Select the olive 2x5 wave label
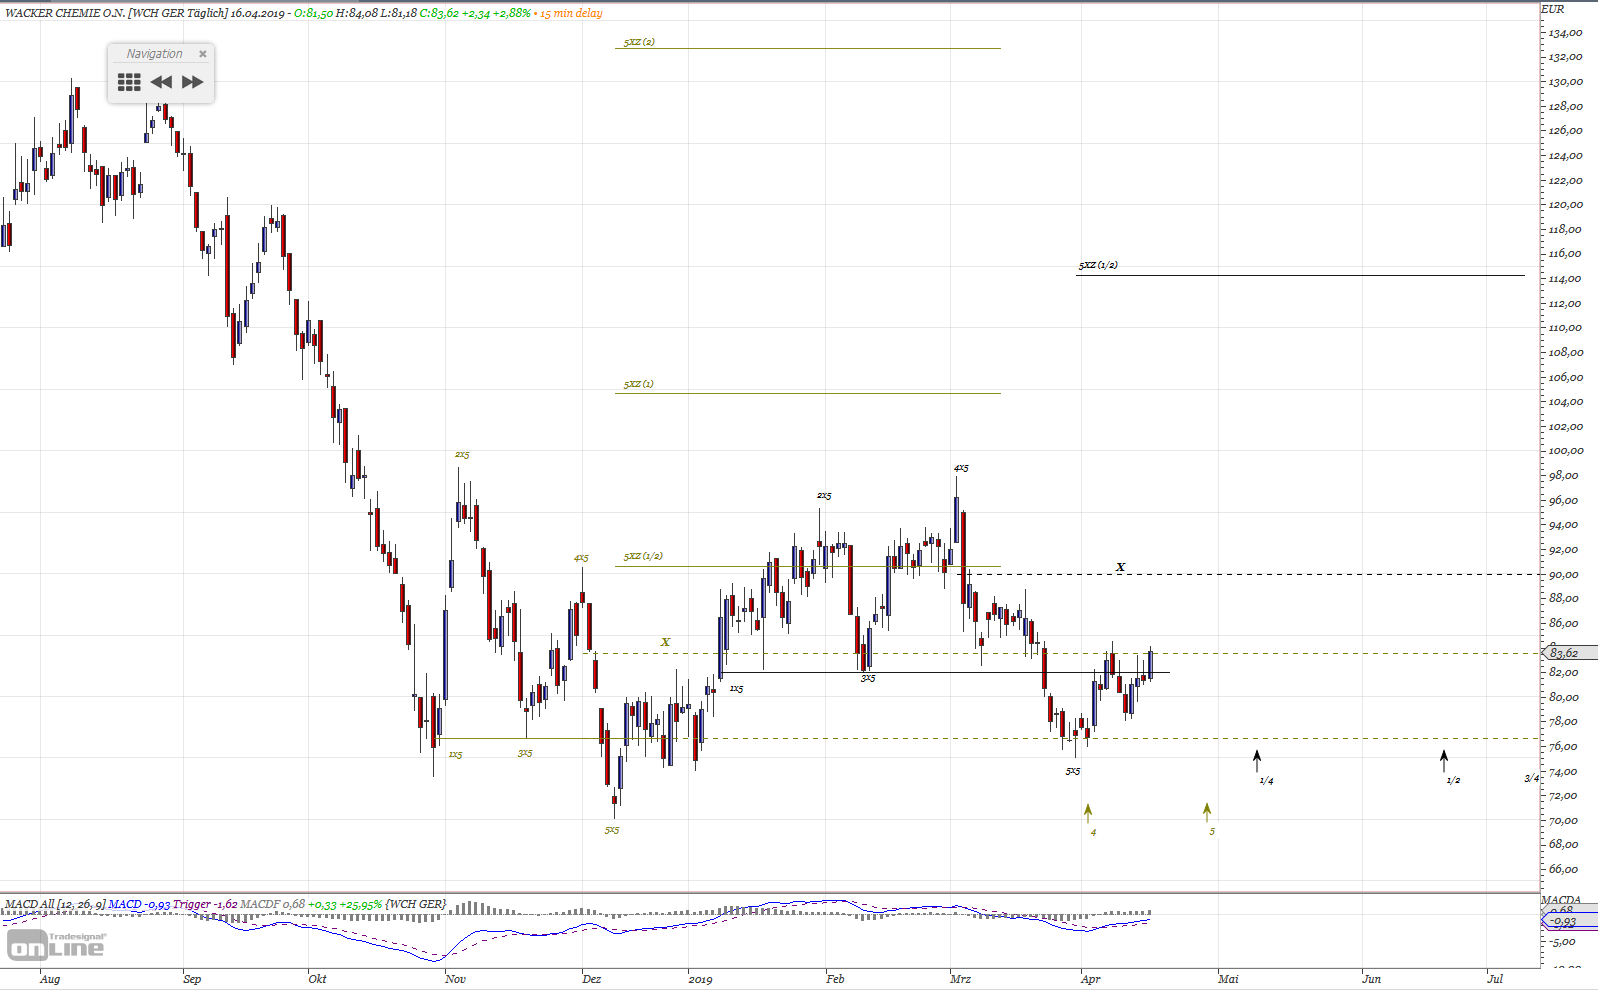The width and height of the screenshot is (1598, 990). (x=462, y=455)
